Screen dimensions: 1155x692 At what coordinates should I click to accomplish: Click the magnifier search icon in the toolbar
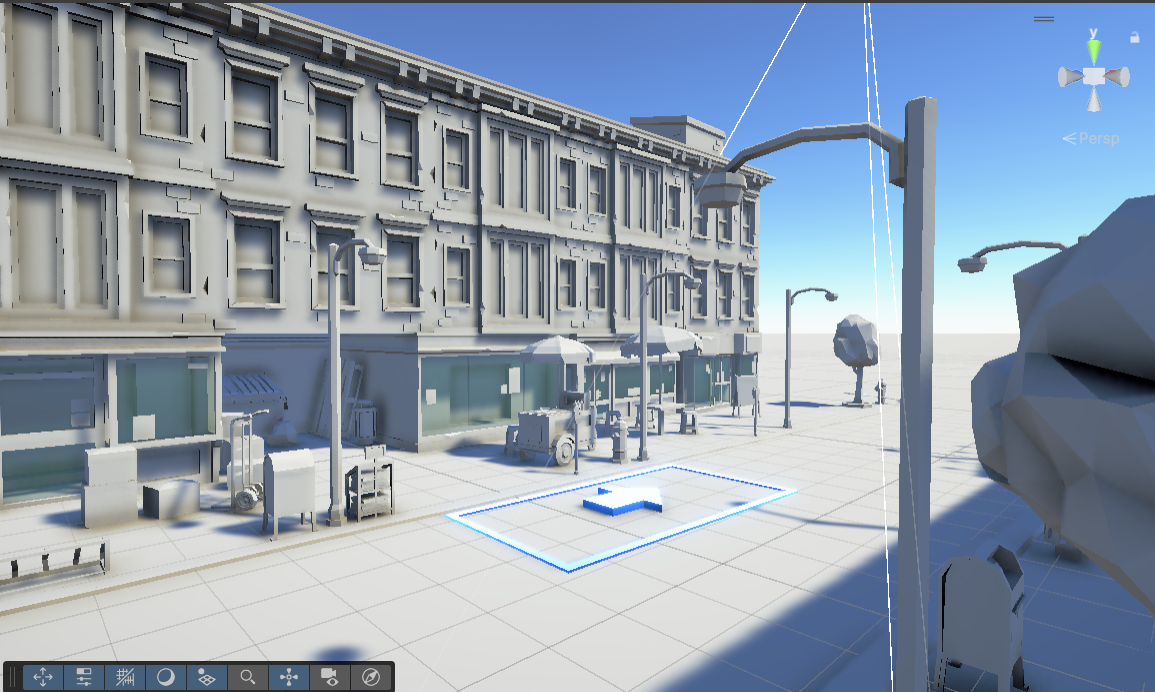coord(246,677)
